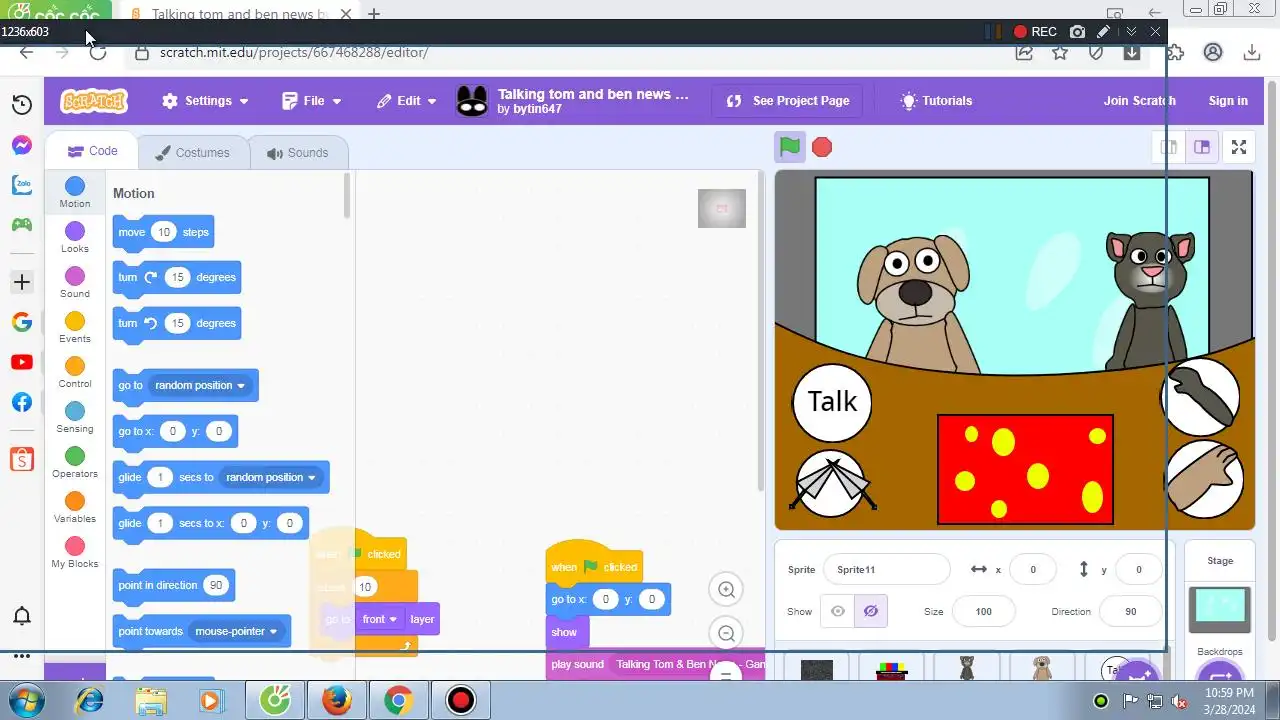Open Firefox from the taskbar

tap(336, 700)
